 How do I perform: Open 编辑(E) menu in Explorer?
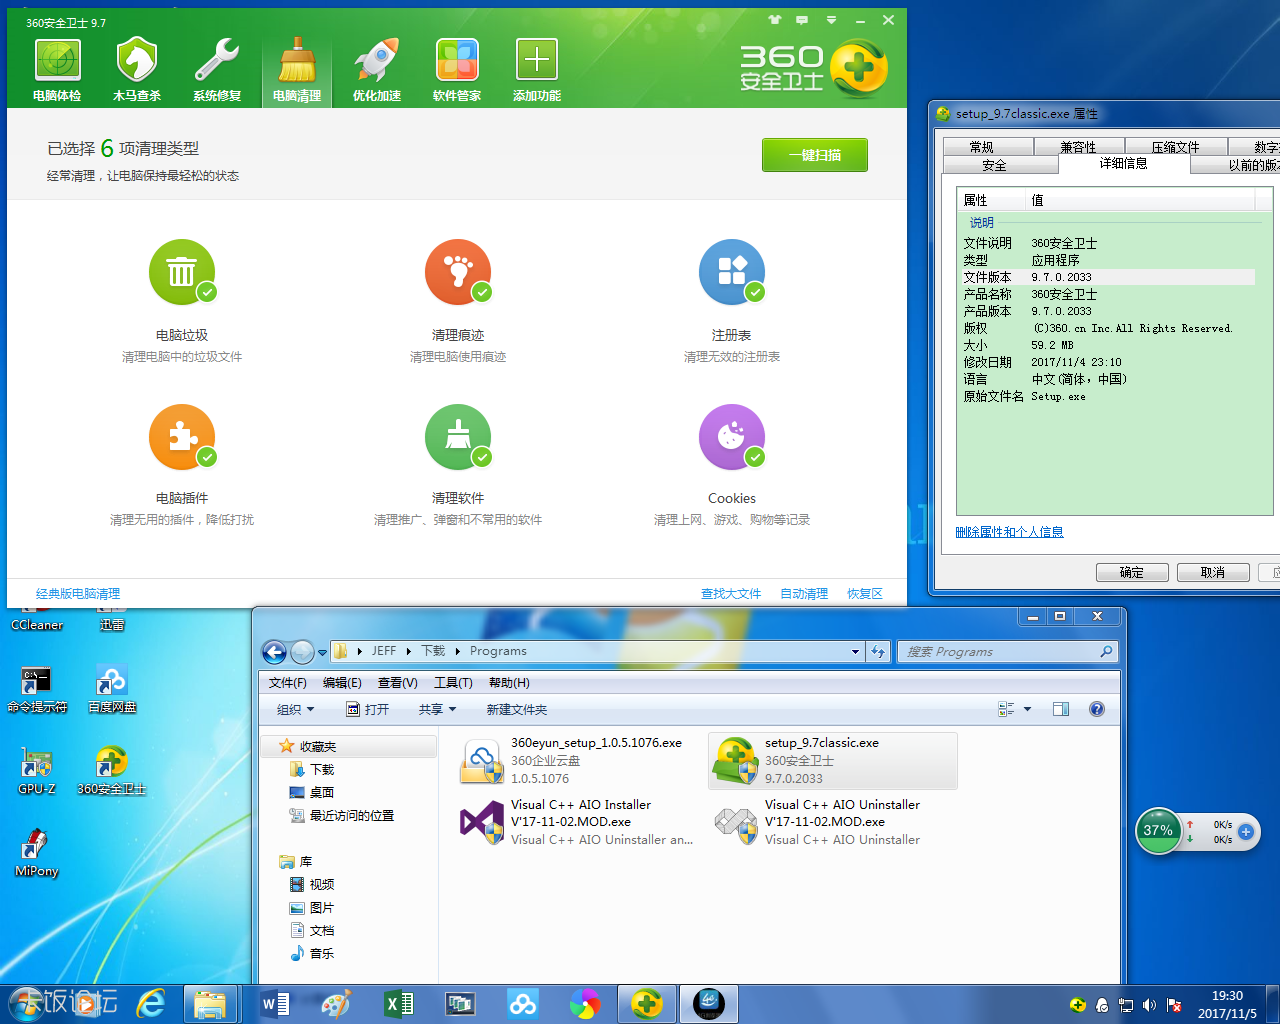point(342,683)
